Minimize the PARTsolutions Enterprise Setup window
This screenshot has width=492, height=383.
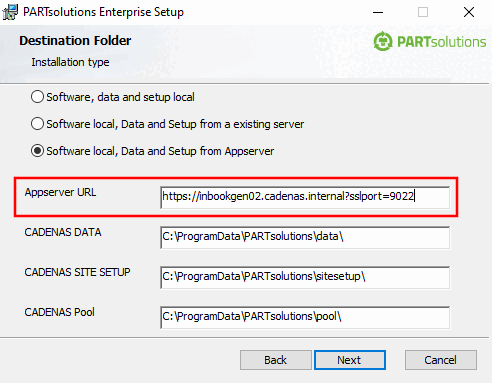378,12
